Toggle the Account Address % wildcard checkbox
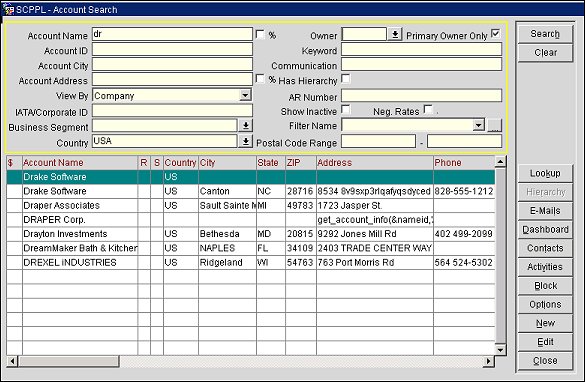This screenshot has width=585, height=382. pyautogui.click(x=260, y=79)
